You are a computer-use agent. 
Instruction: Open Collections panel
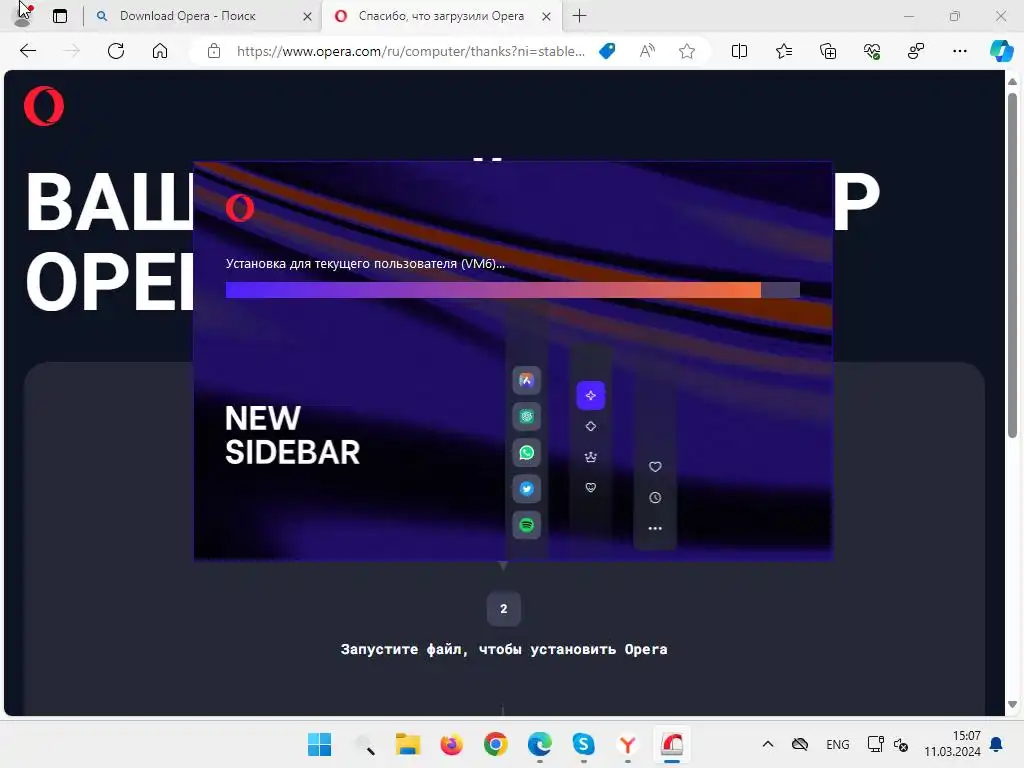(827, 51)
